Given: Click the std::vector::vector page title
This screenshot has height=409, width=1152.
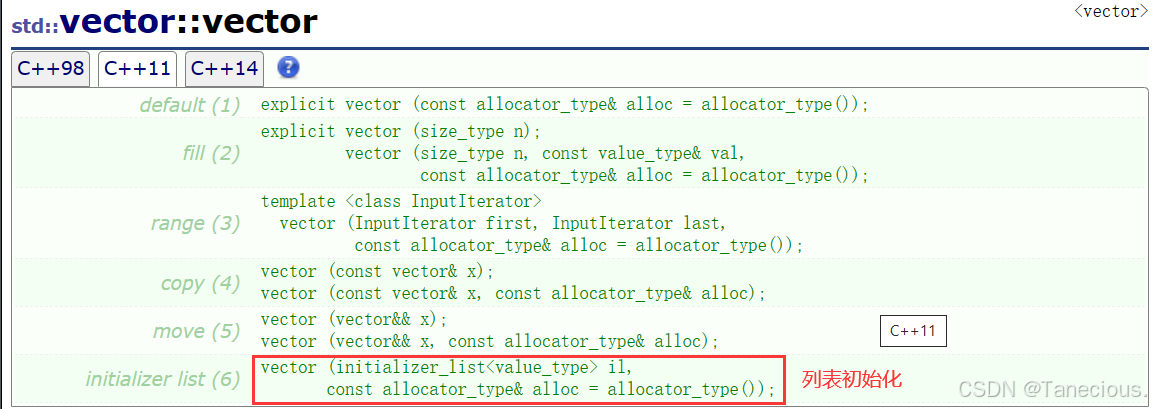Looking at the screenshot, I should point(165,23).
